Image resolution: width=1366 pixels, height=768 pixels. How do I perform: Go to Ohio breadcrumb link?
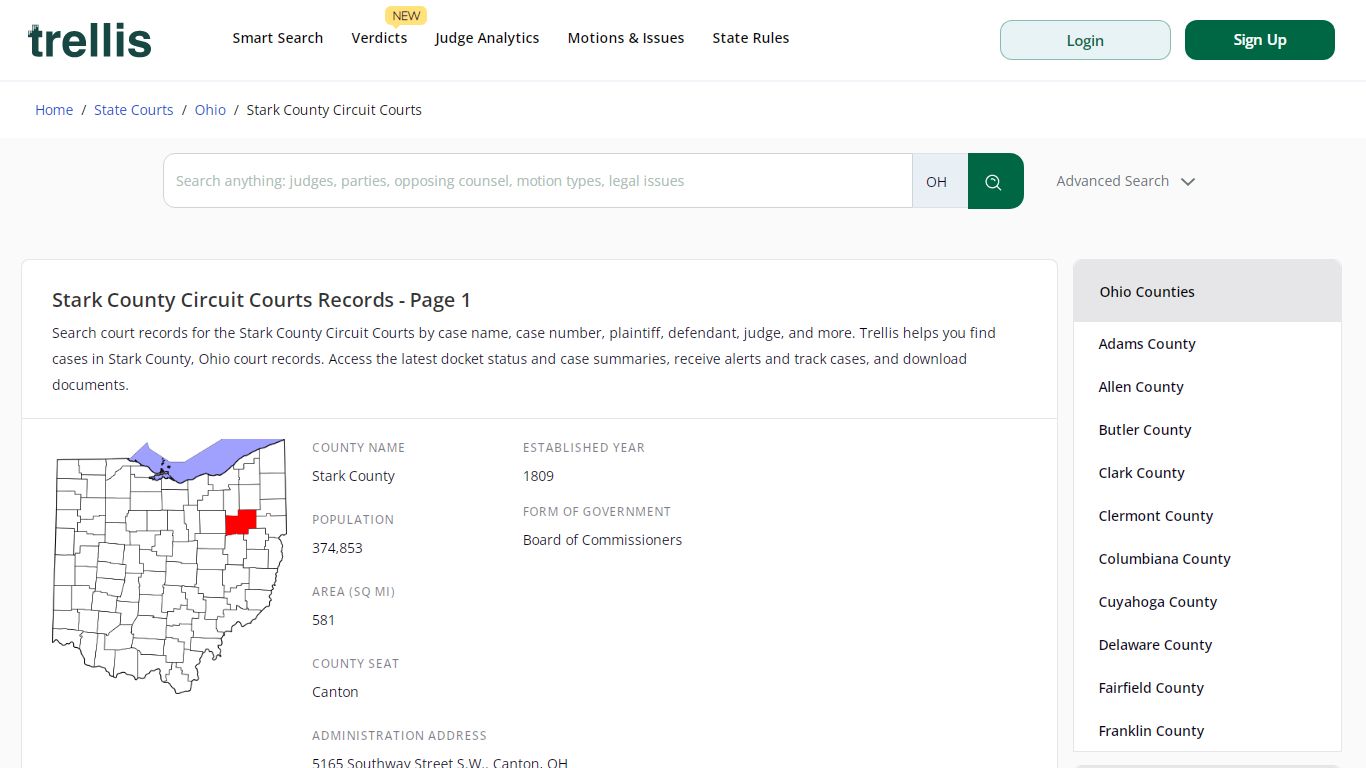(x=210, y=110)
